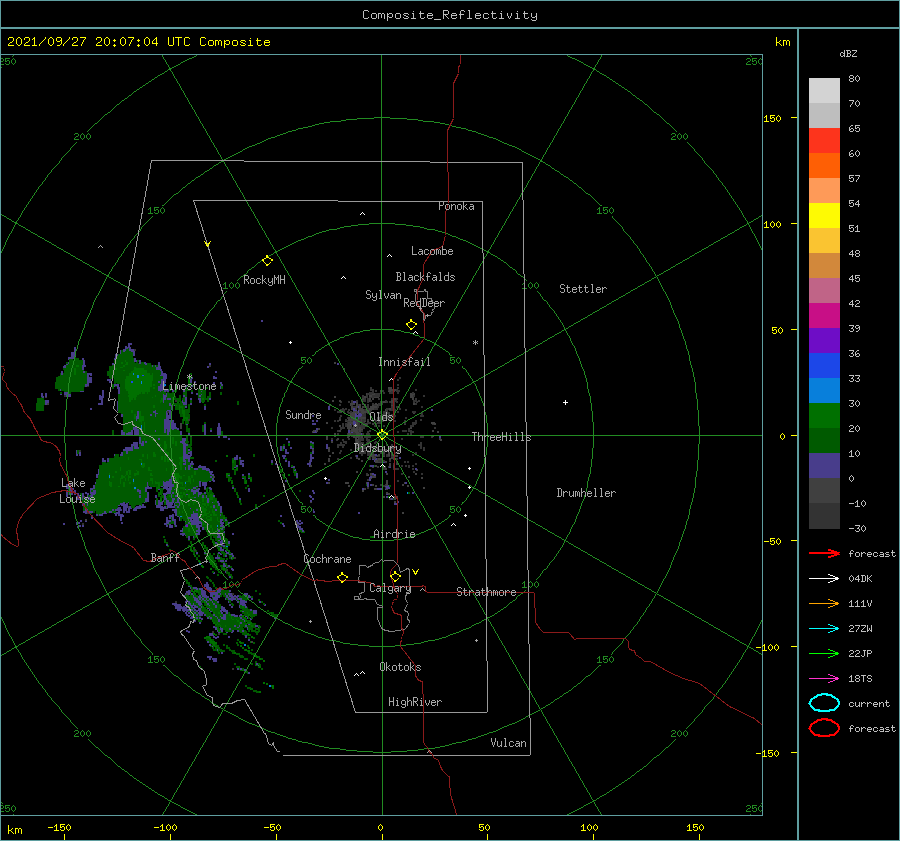Click the yellow diamond marker below RedDeer
The height and width of the screenshot is (841, 900).
point(412,325)
